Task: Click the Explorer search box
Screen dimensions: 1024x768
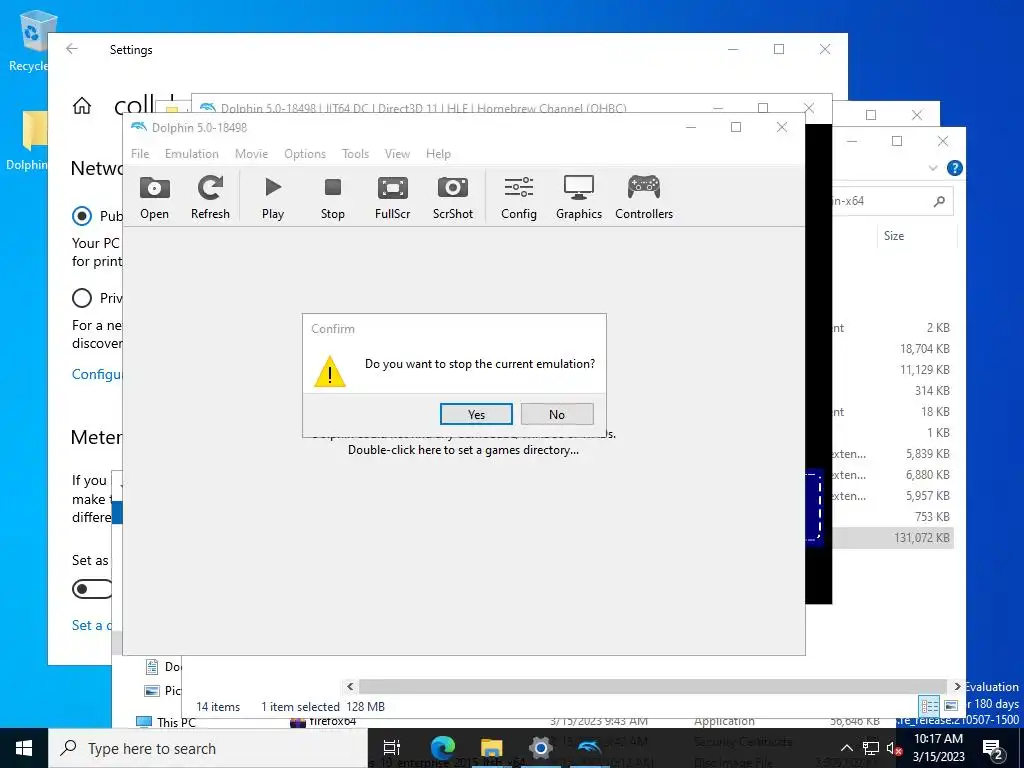Action: [x=891, y=201]
